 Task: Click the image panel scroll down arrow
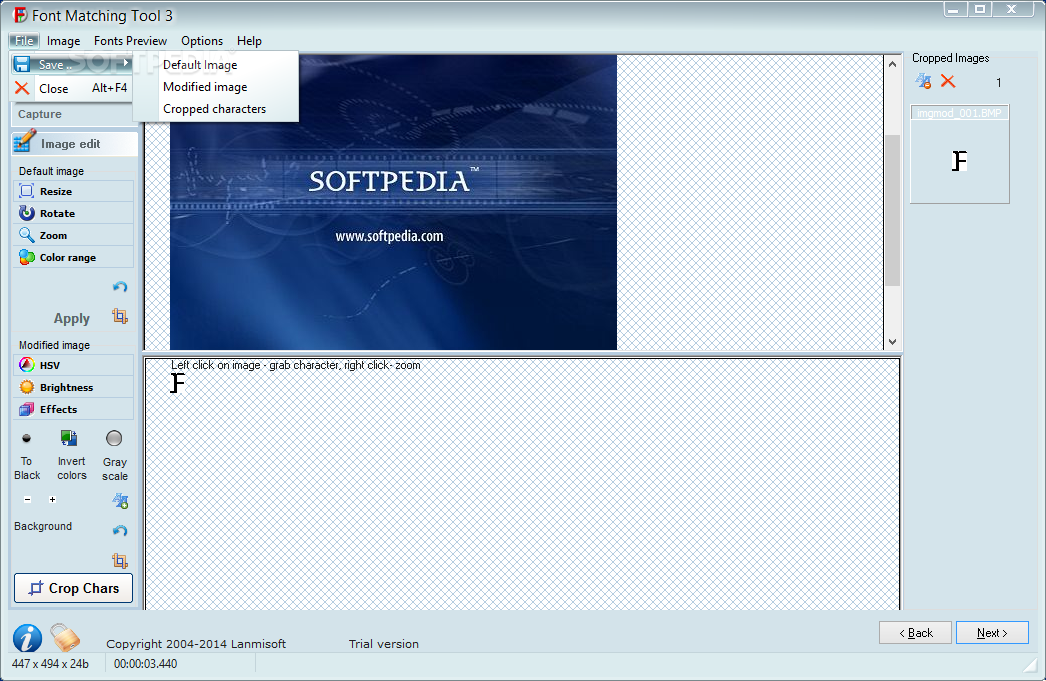(893, 342)
